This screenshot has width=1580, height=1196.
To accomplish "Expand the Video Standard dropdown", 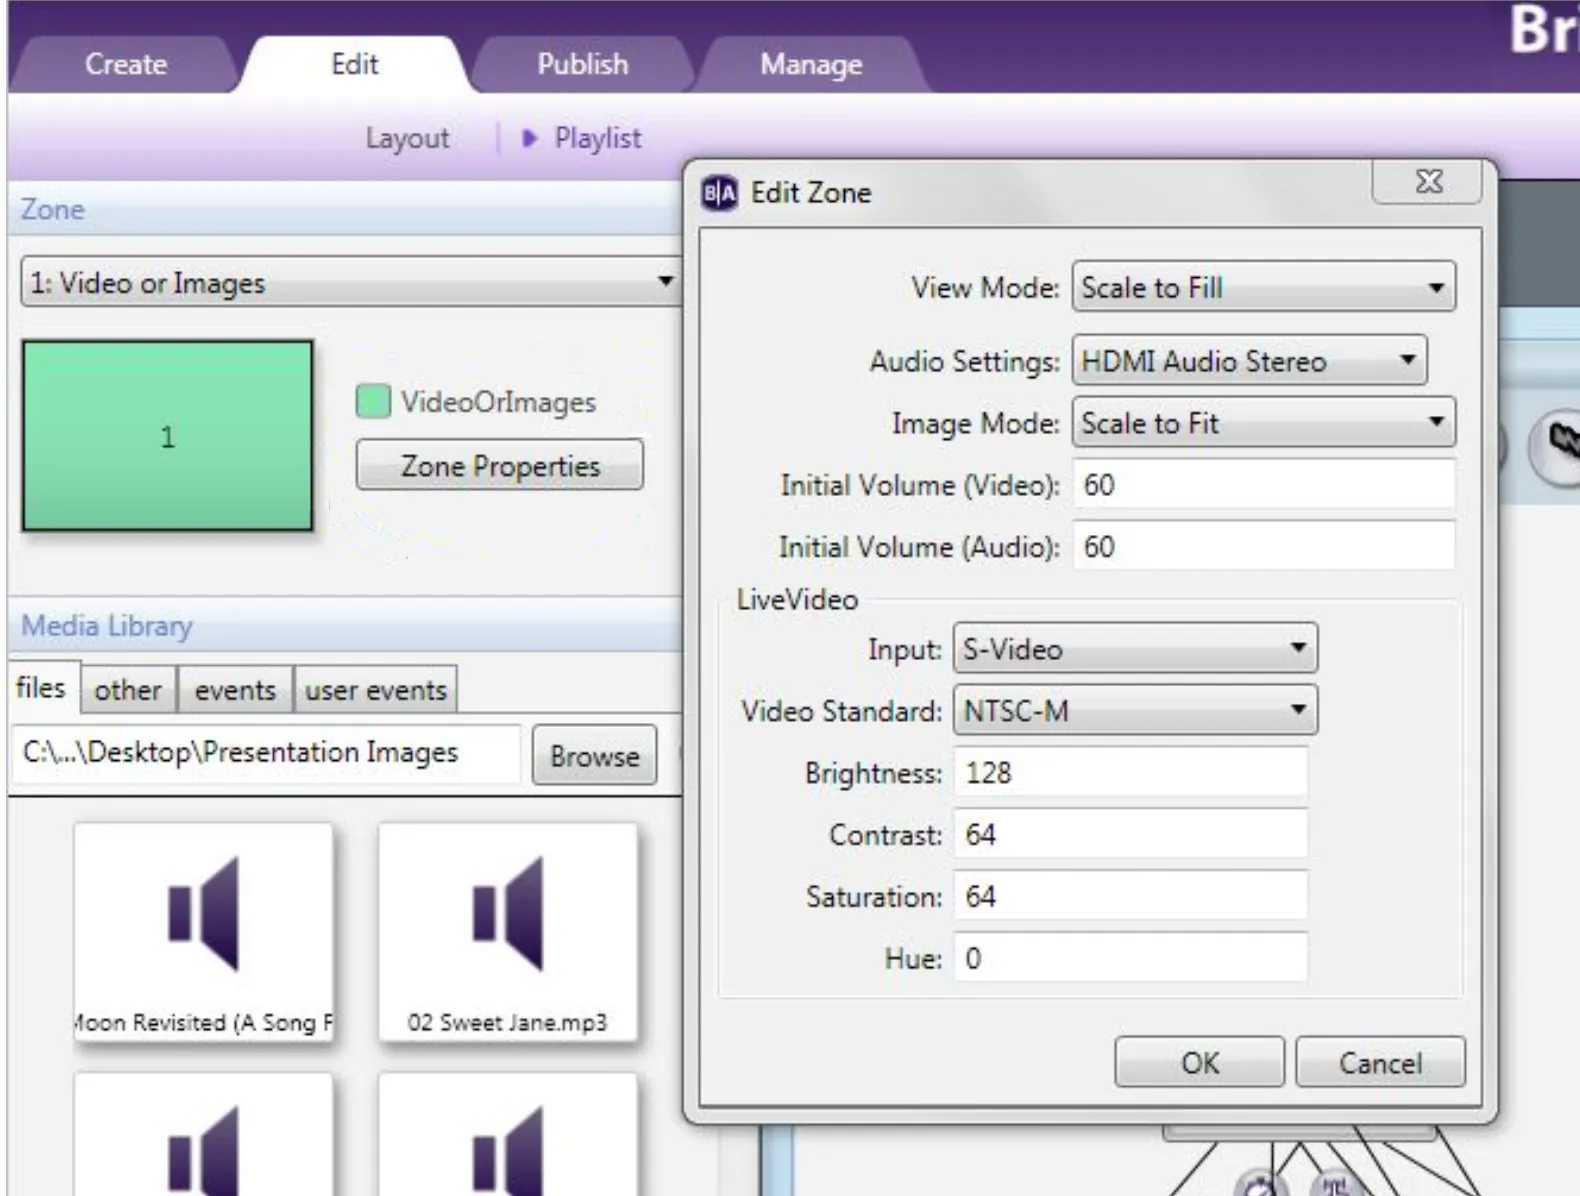I will click(x=1135, y=711).
